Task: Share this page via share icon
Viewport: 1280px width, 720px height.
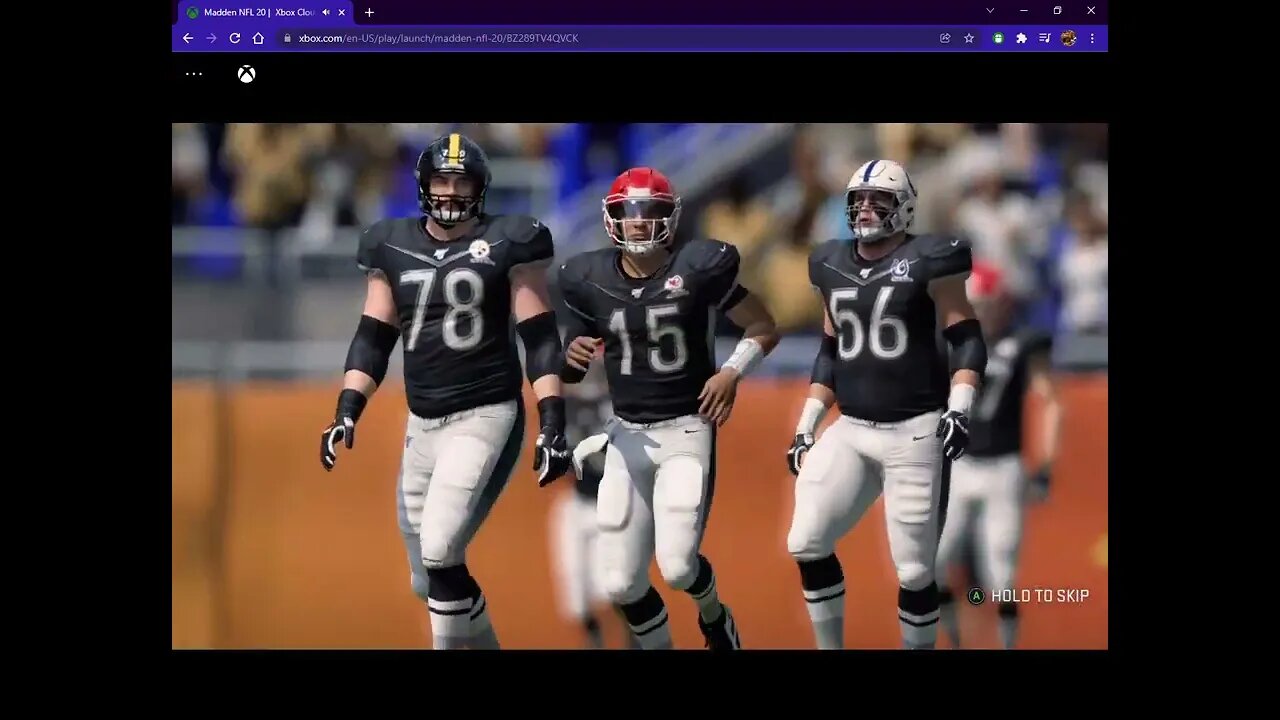Action: pos(945,38)
